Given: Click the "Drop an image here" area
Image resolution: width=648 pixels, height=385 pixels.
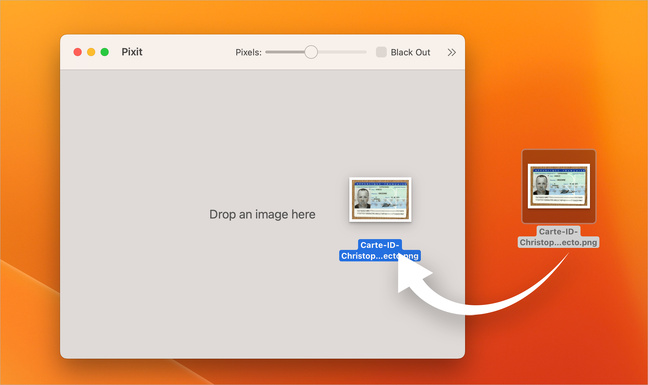Looking at the screenshot, I should (x=262, y=214).
